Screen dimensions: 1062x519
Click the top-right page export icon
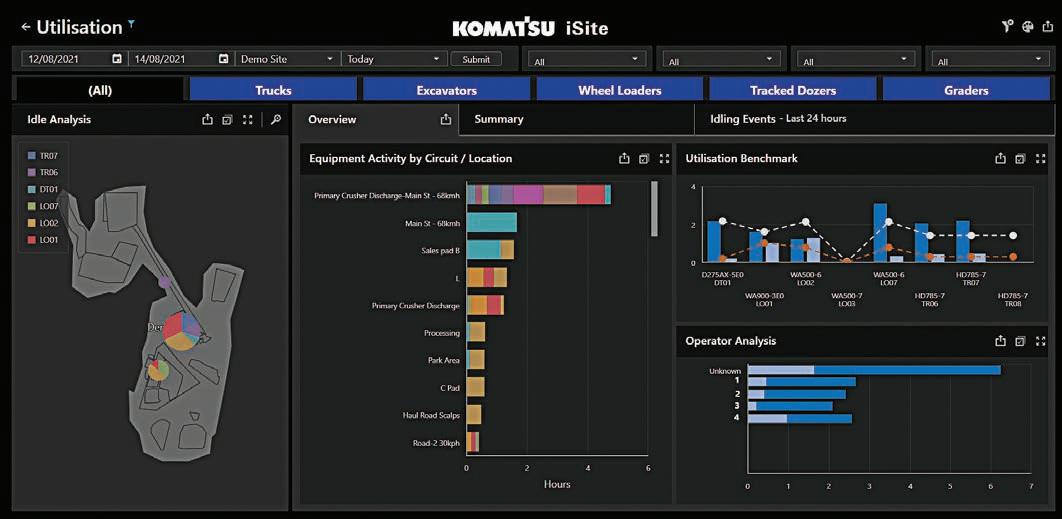(1048, 26)
